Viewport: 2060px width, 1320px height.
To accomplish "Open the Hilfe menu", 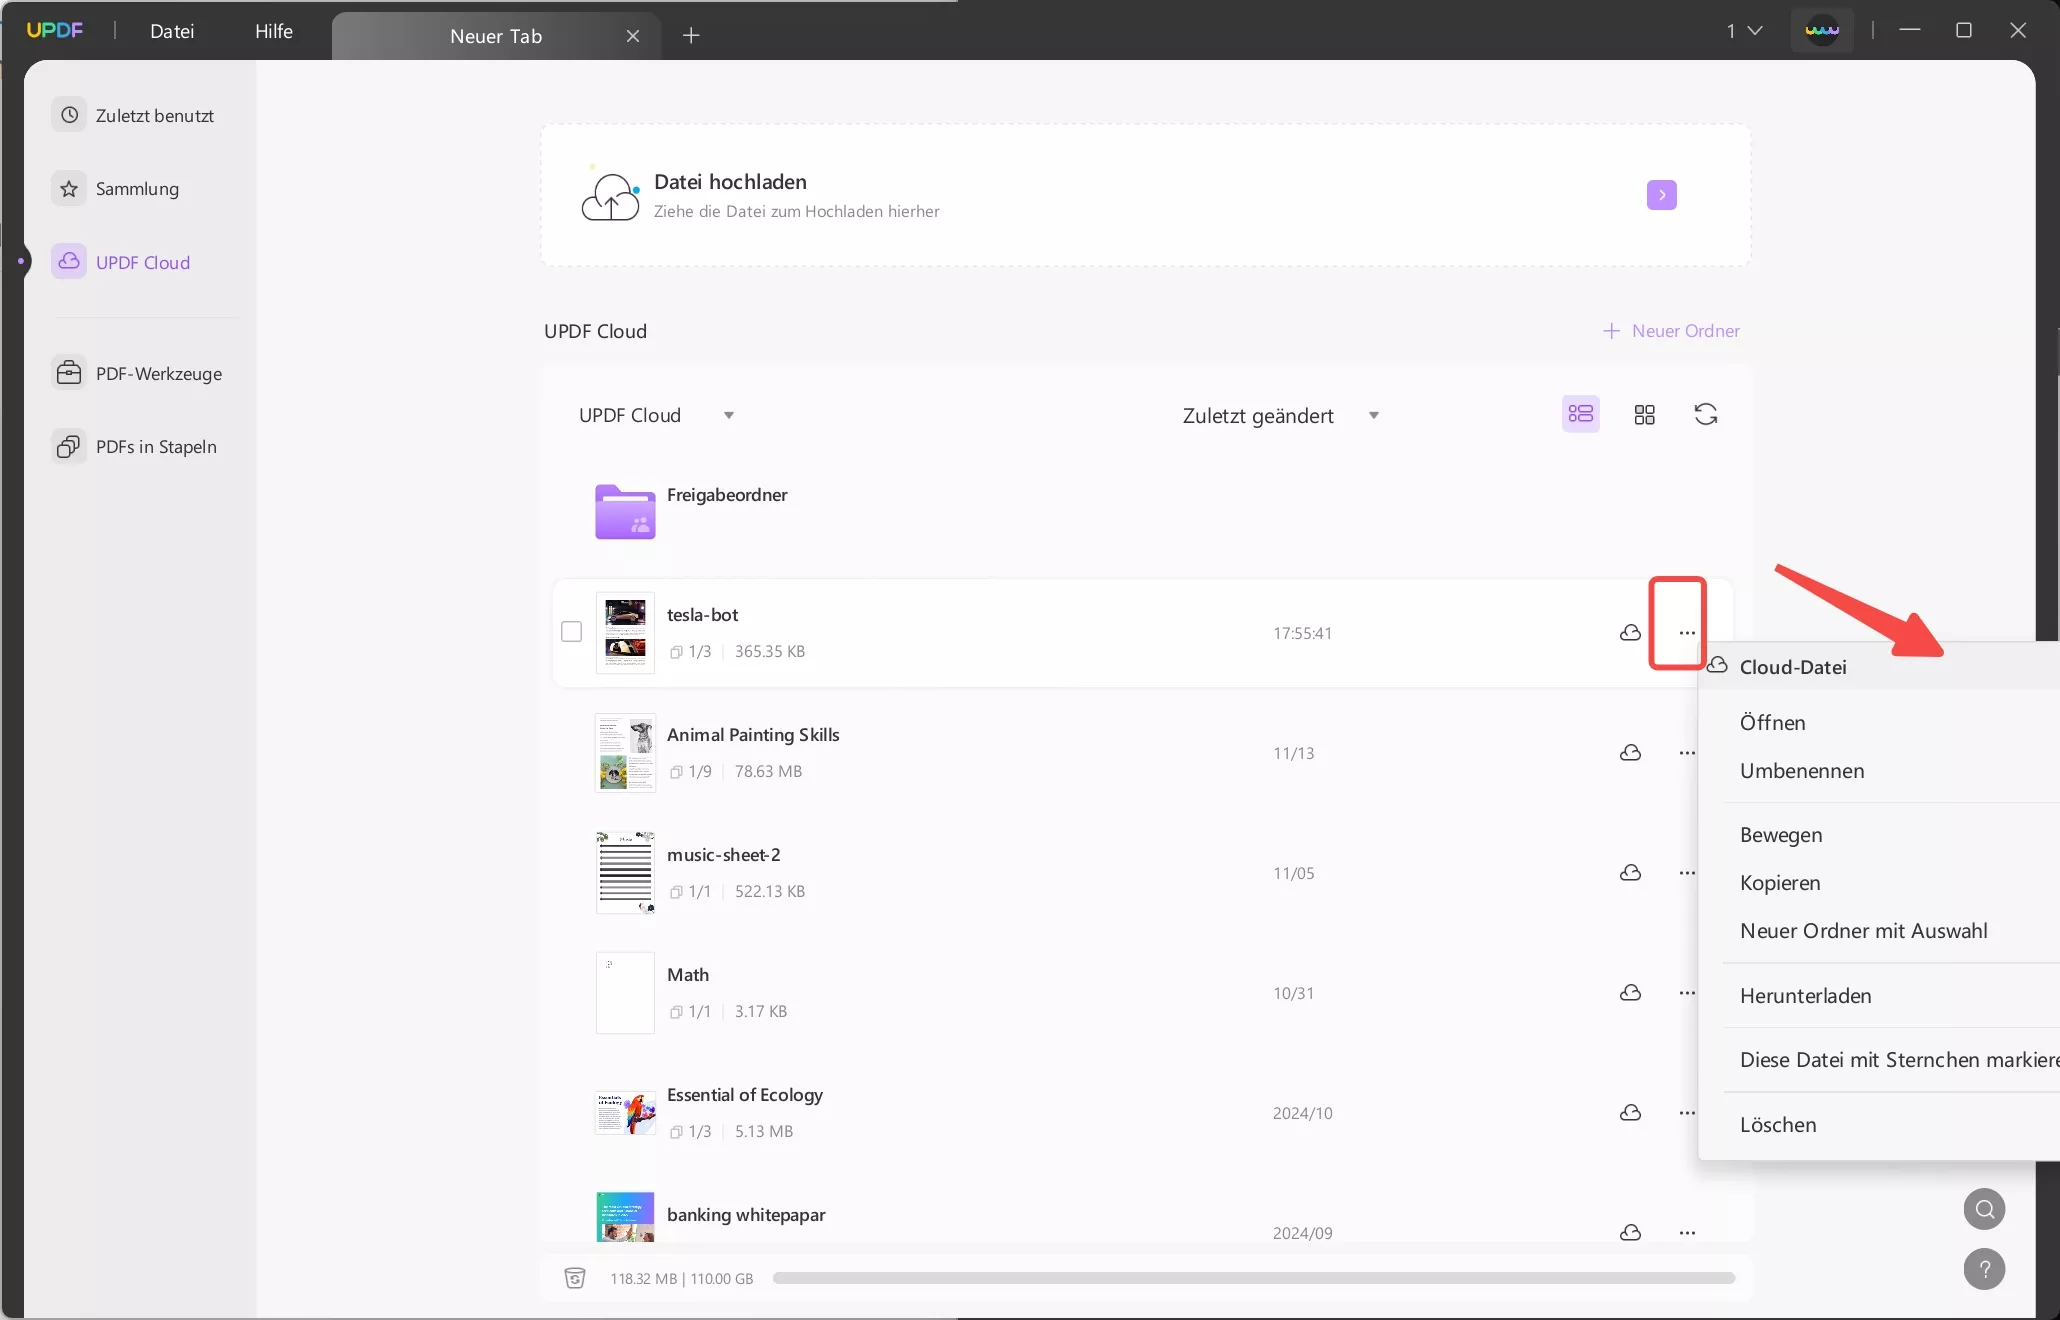I will click(274, 31).
